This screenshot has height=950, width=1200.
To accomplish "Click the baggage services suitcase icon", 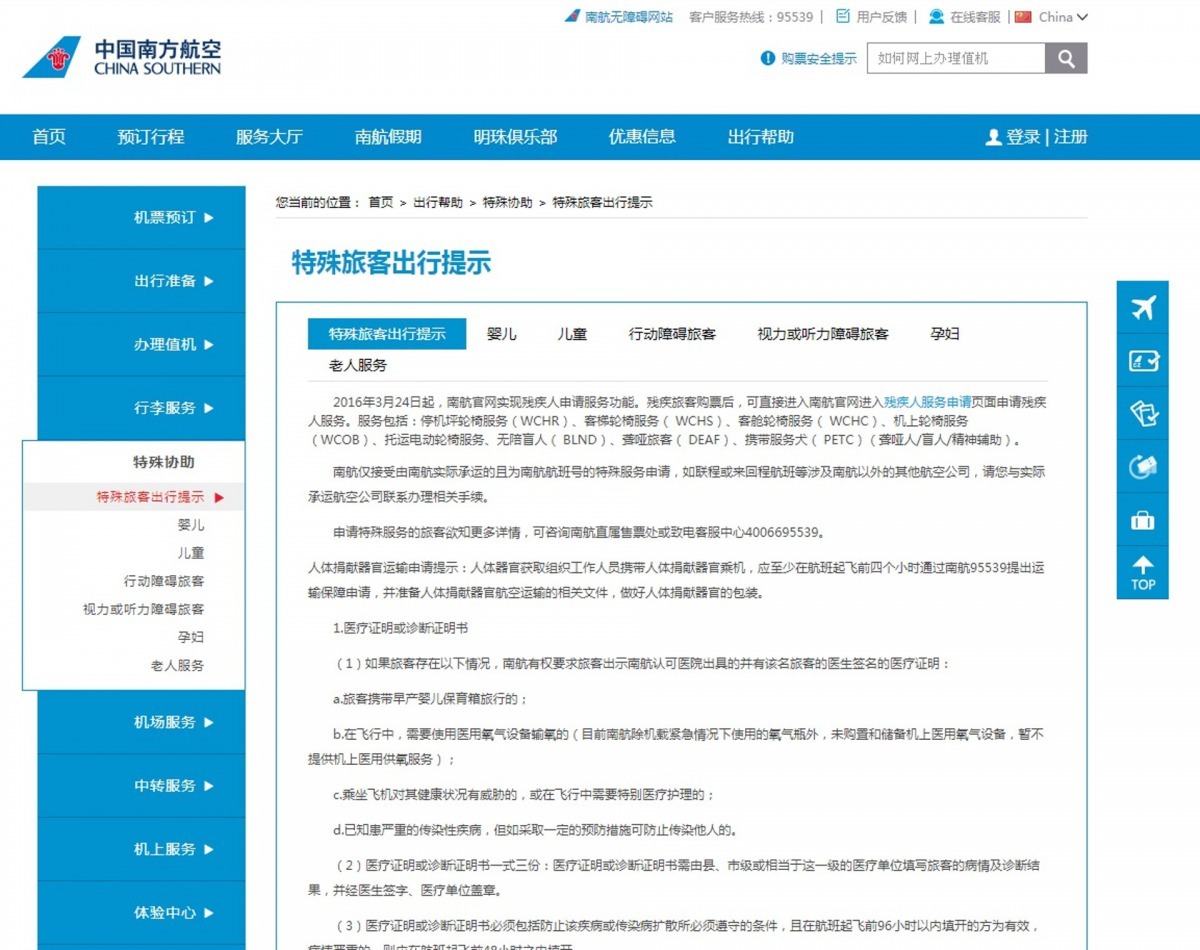I will click(1142, 519).
